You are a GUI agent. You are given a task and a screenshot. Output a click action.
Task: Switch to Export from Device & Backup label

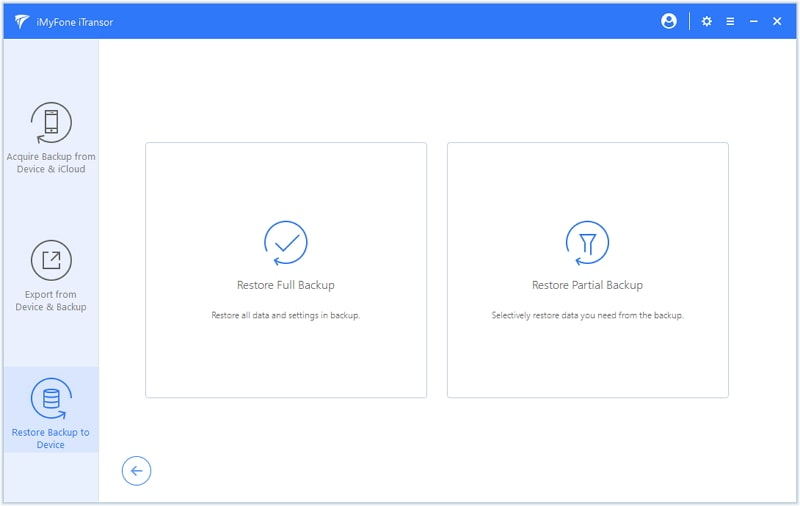pos(51,301)
